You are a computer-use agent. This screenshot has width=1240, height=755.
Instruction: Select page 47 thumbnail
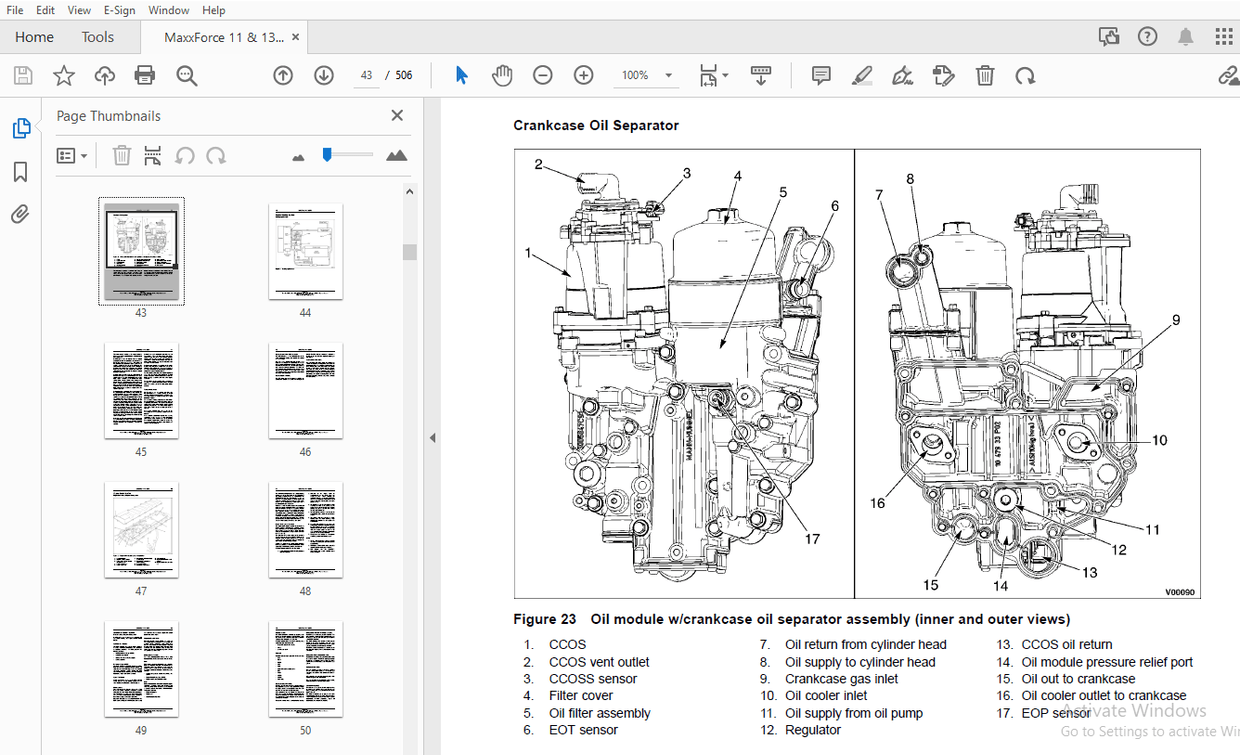point(141,530)
